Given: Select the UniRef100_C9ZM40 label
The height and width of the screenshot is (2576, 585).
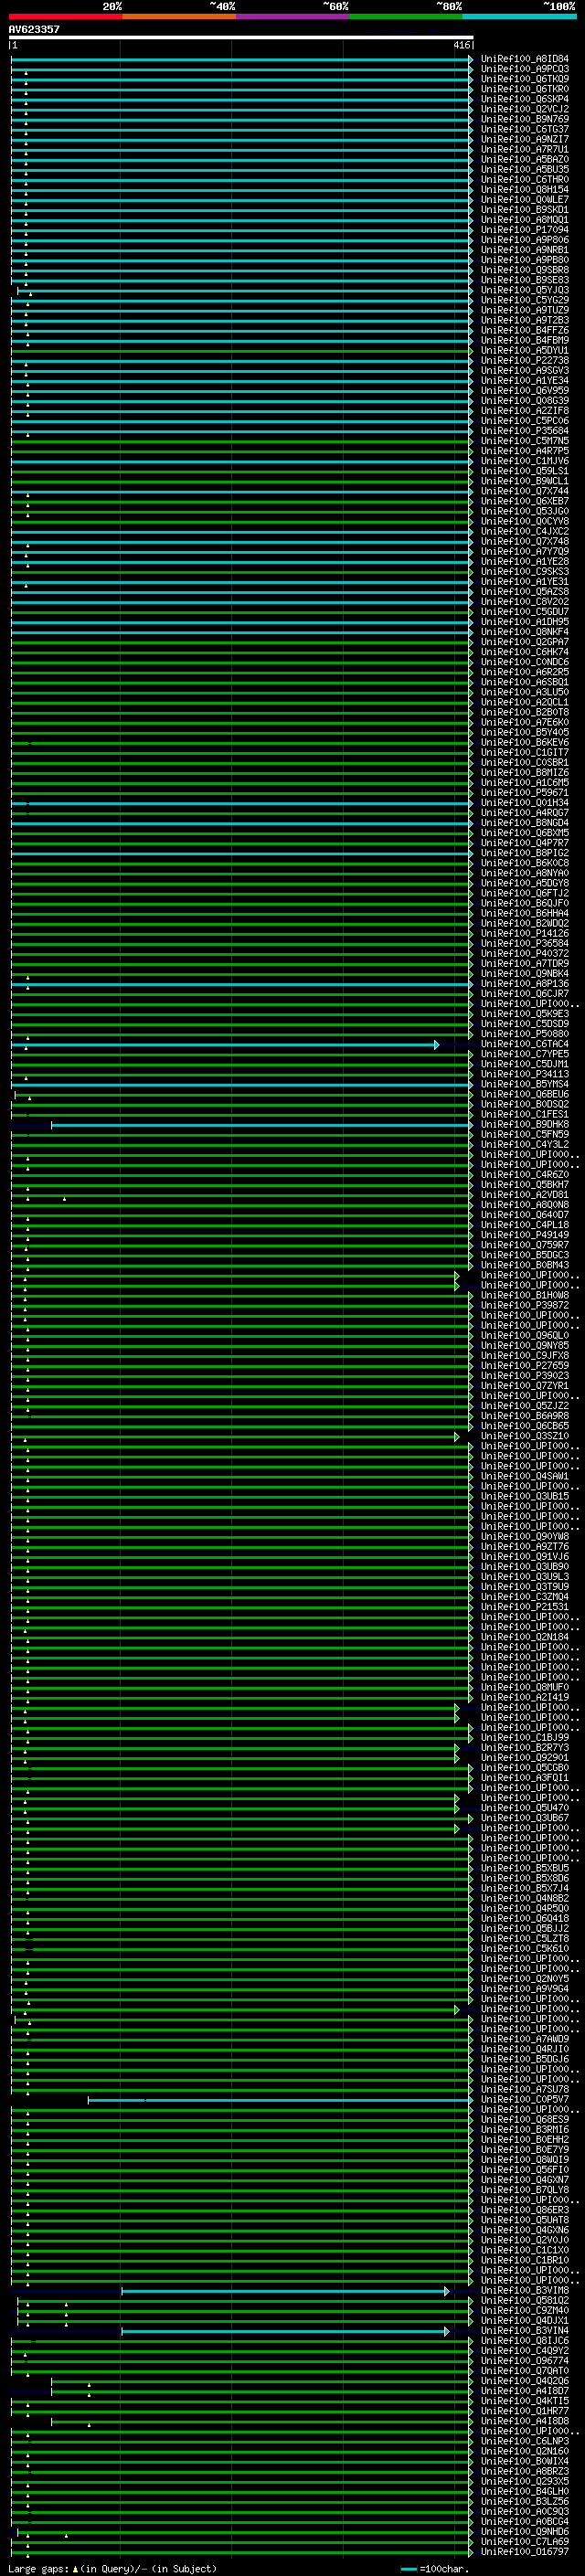Looking at the screenshot, I should [525, 2311].
